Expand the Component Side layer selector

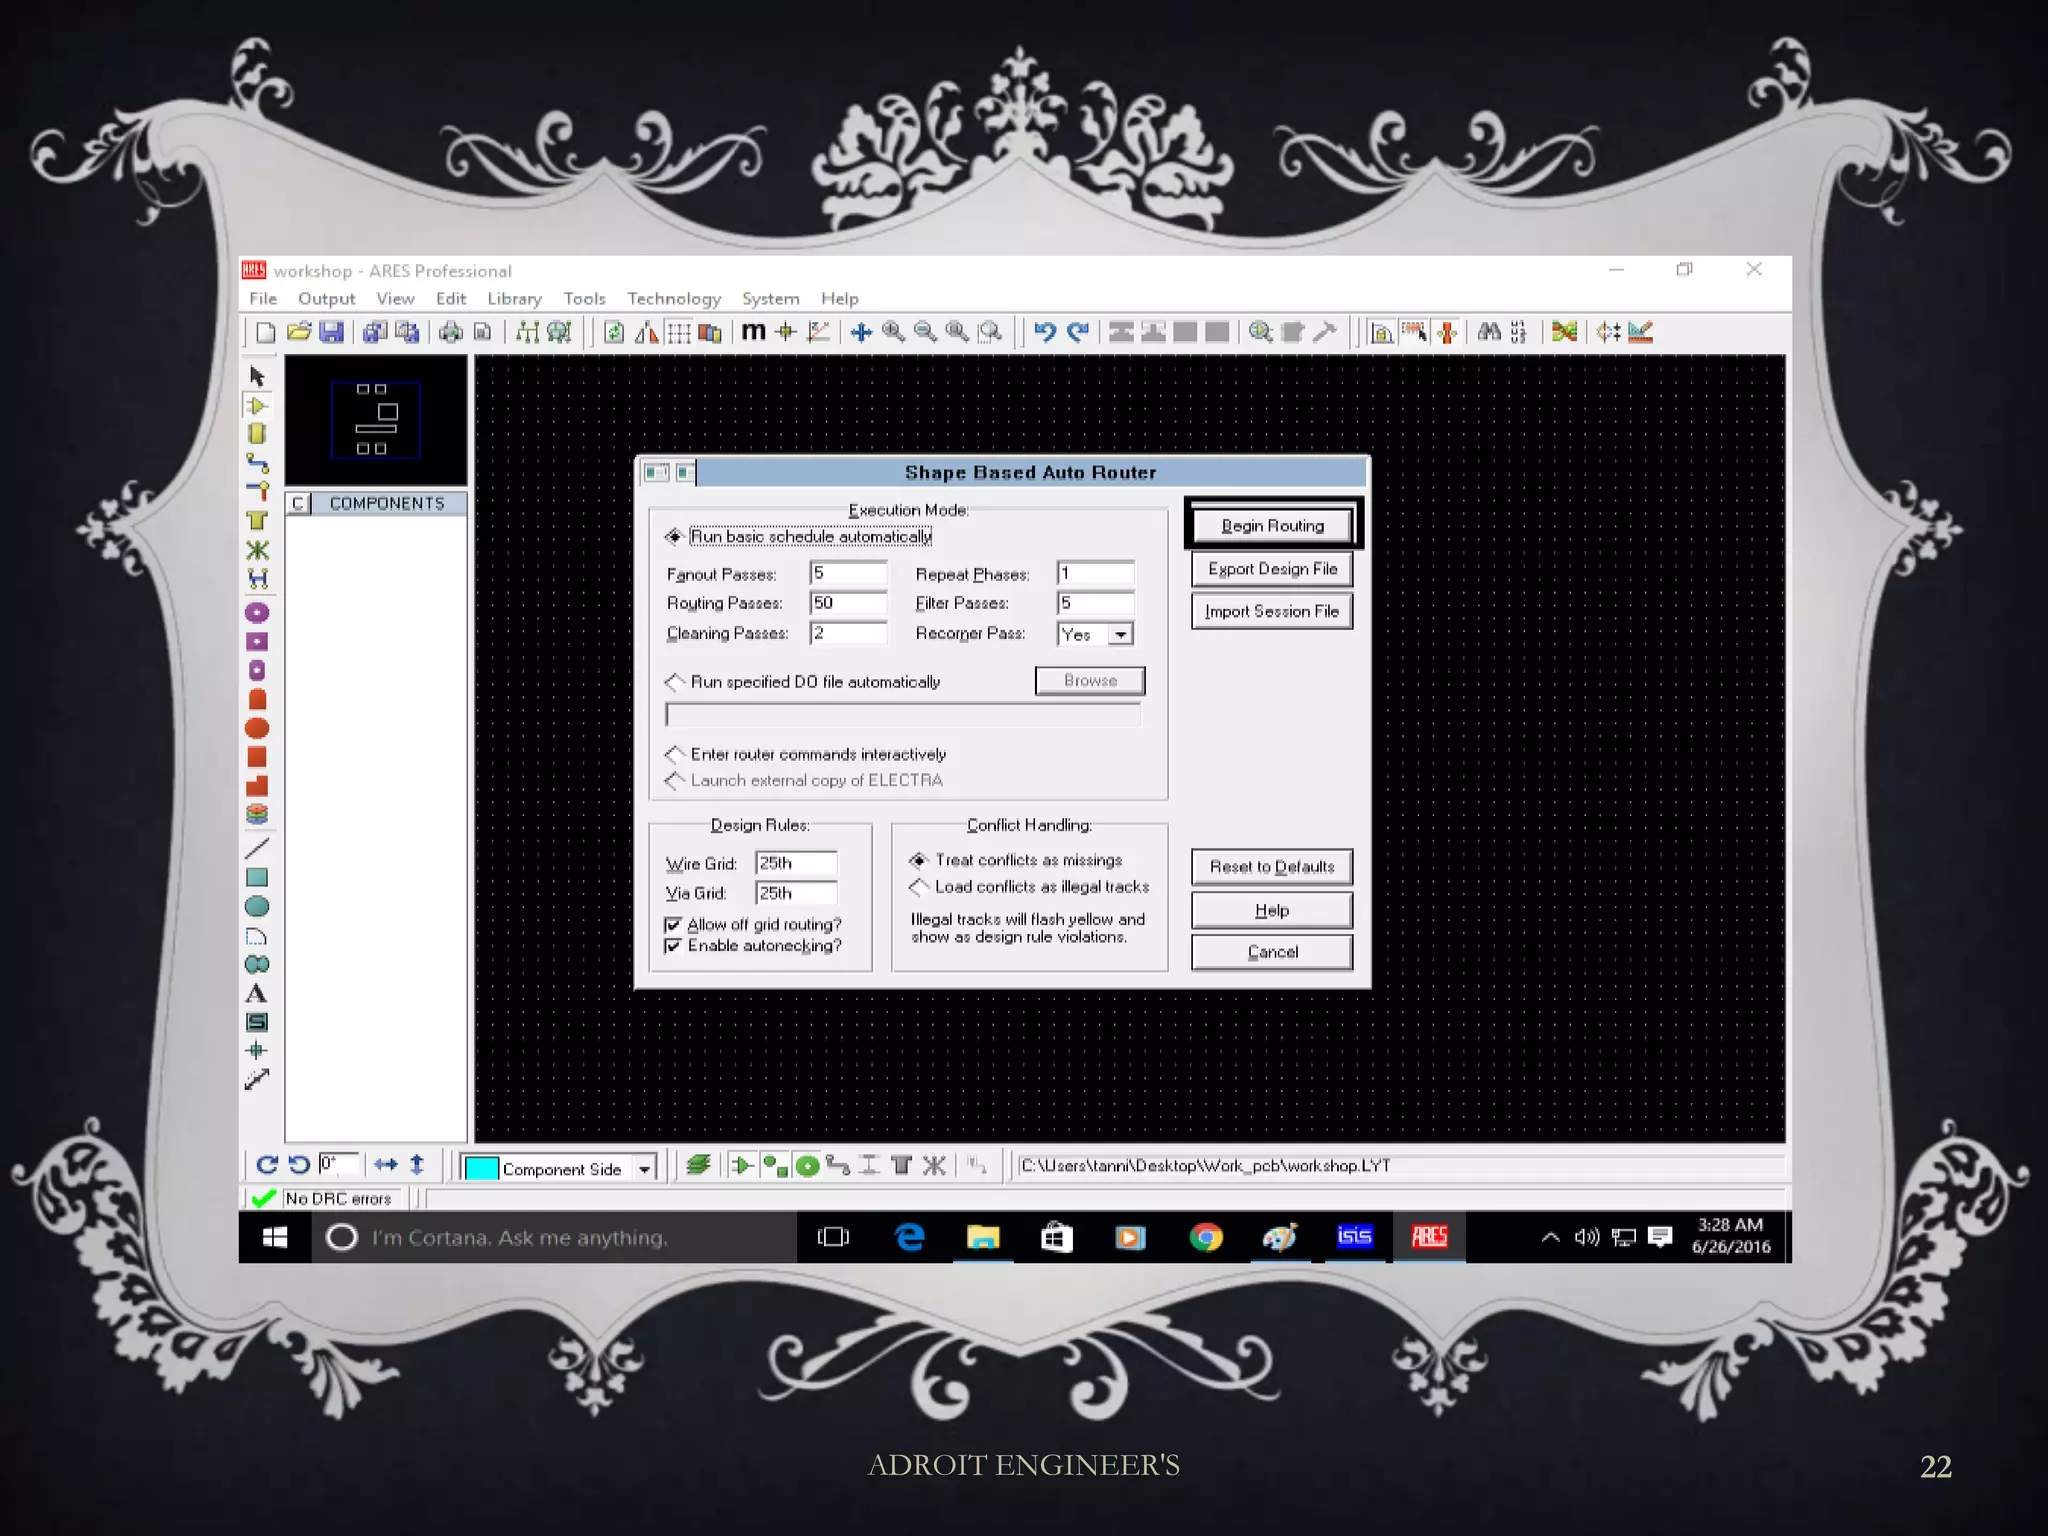[645, 1168]
